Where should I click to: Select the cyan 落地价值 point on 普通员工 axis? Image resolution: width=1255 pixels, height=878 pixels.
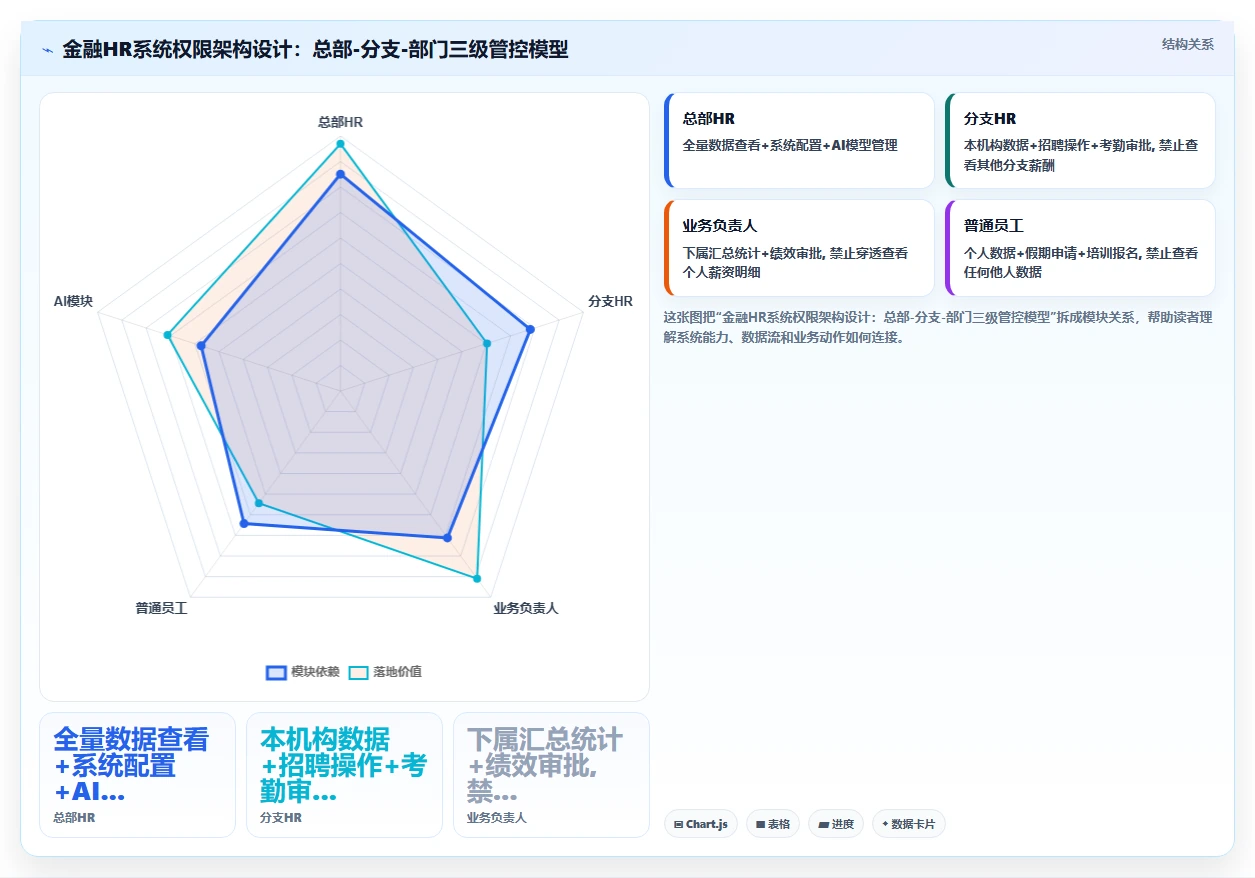[x=259, y=502]
